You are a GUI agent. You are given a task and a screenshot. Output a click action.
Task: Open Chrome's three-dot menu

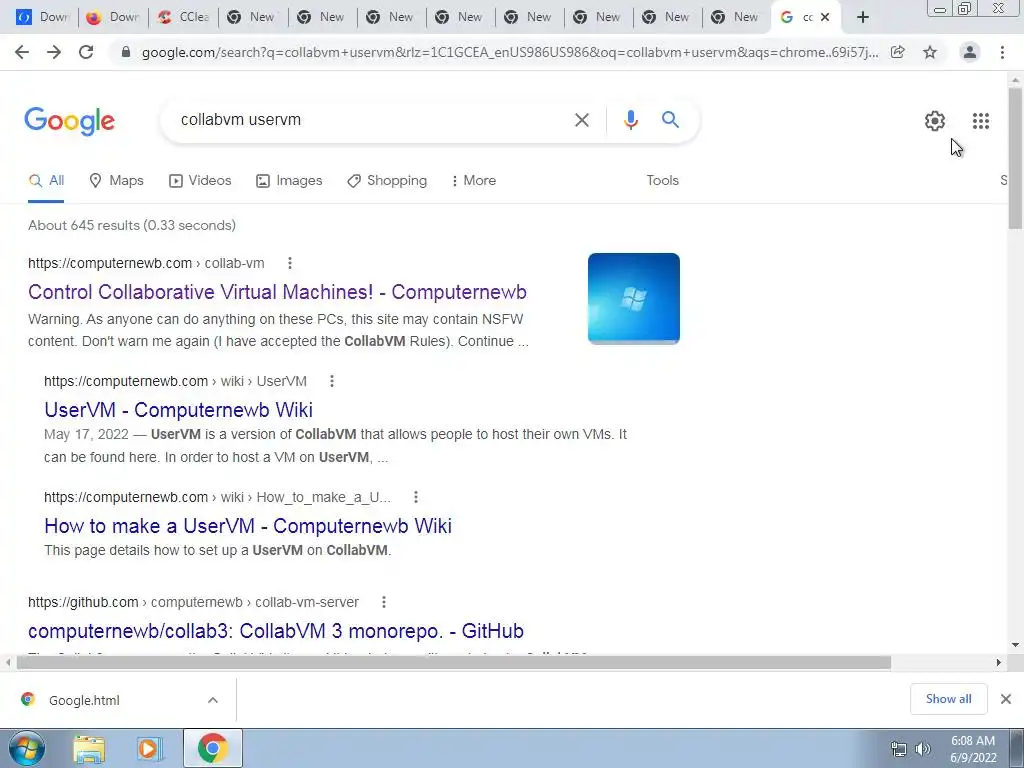[1002, 52]
